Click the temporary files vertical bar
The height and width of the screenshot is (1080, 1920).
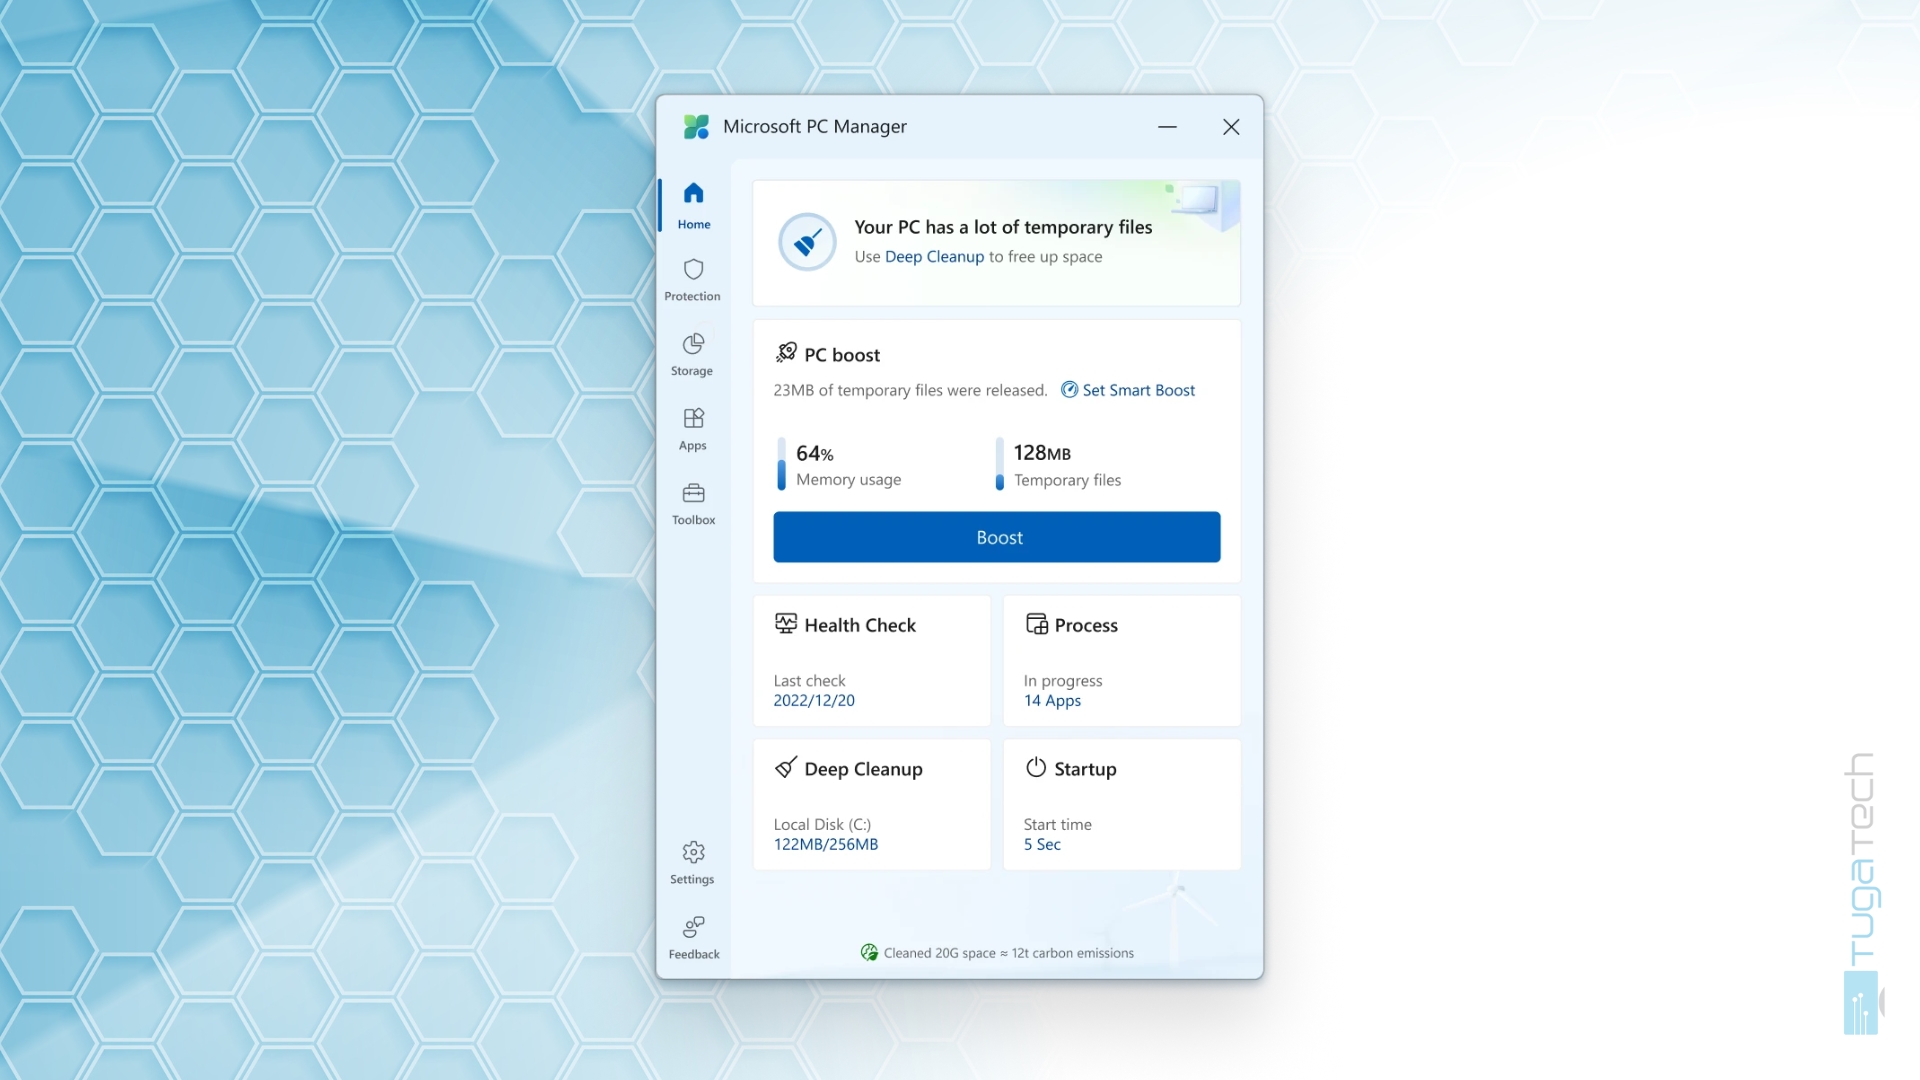pos(999,464)
